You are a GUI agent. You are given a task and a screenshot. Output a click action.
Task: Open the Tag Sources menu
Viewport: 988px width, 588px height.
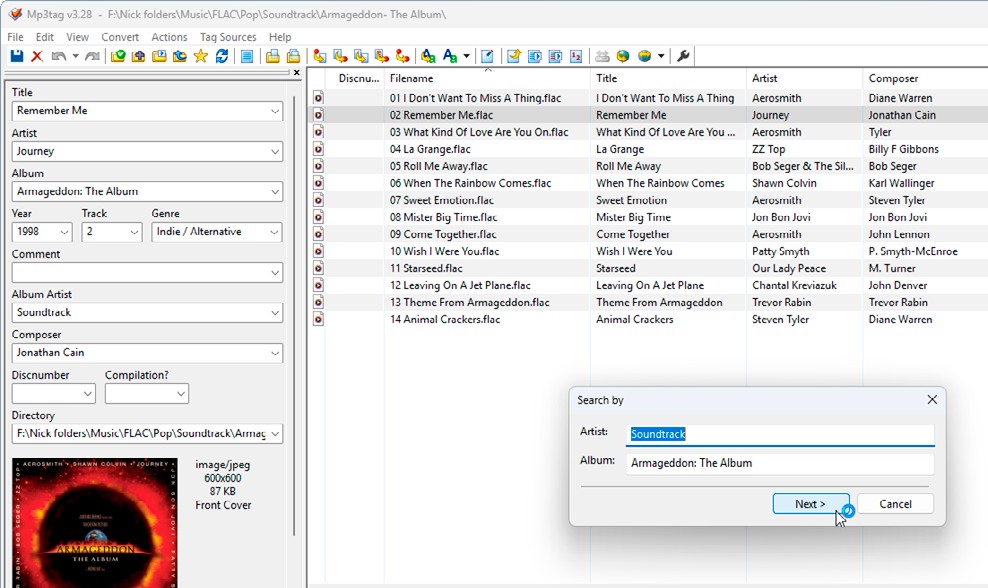(x=228, y=37)
